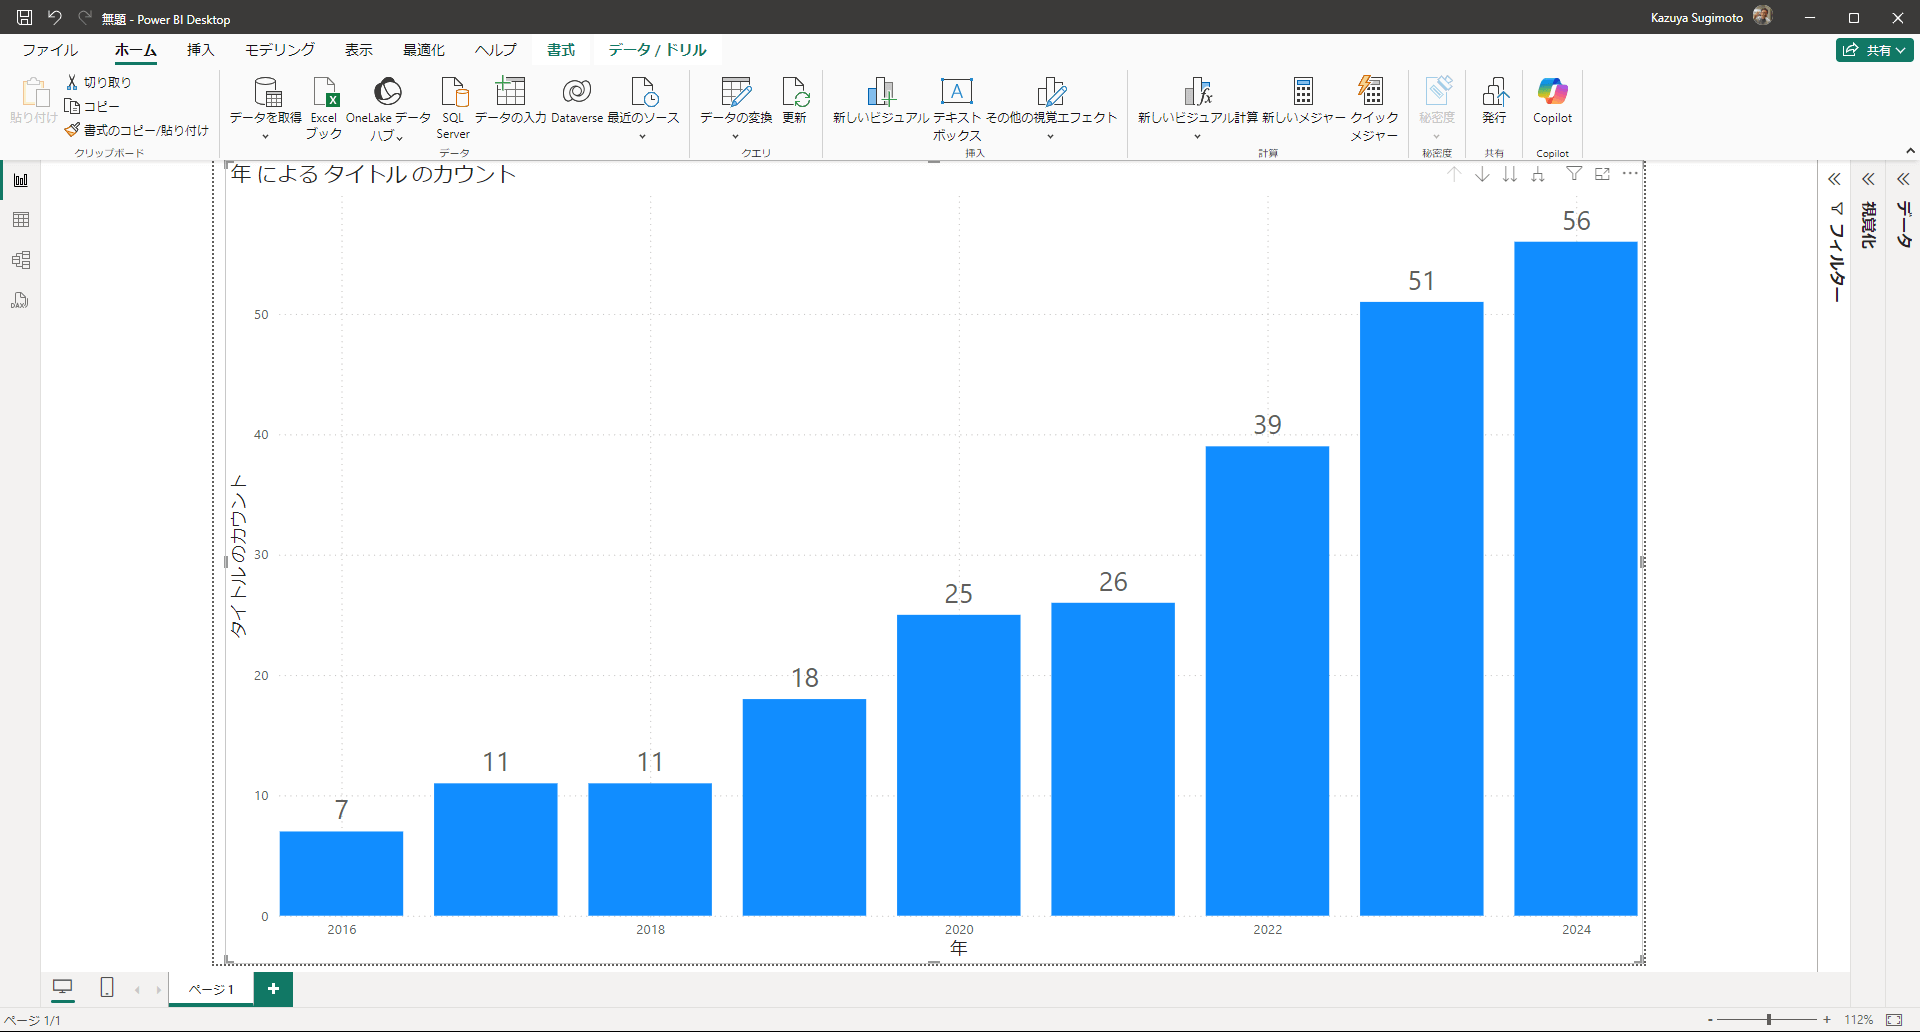This screenshot has width=1920, height=1032.
Task: Open Copilot from the ribbon
Action: point(1553,101)
